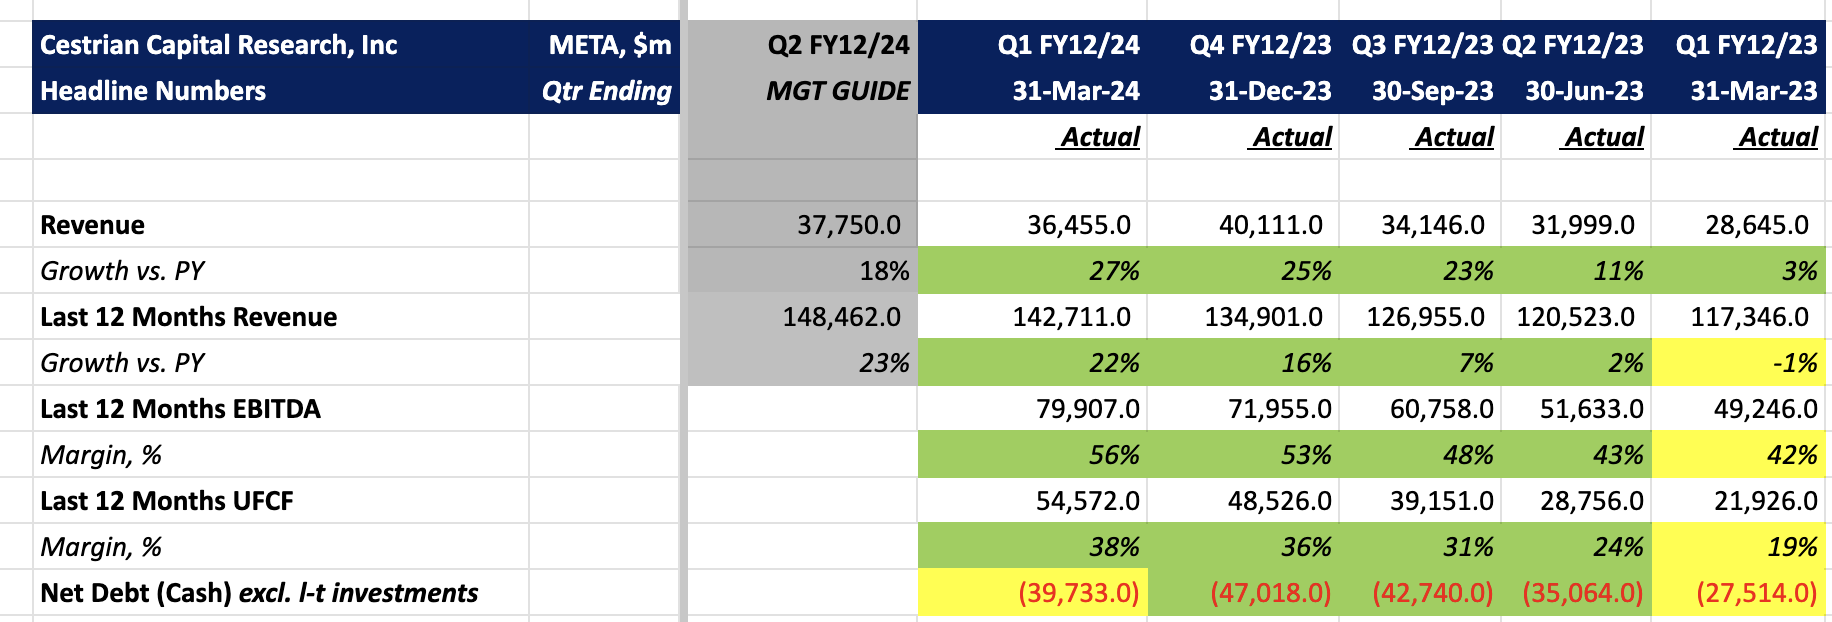Viewport: 1832px width, 622px height.
Task: Click LTM EBITDA value 79,907.0
Action: point(1087,409)
